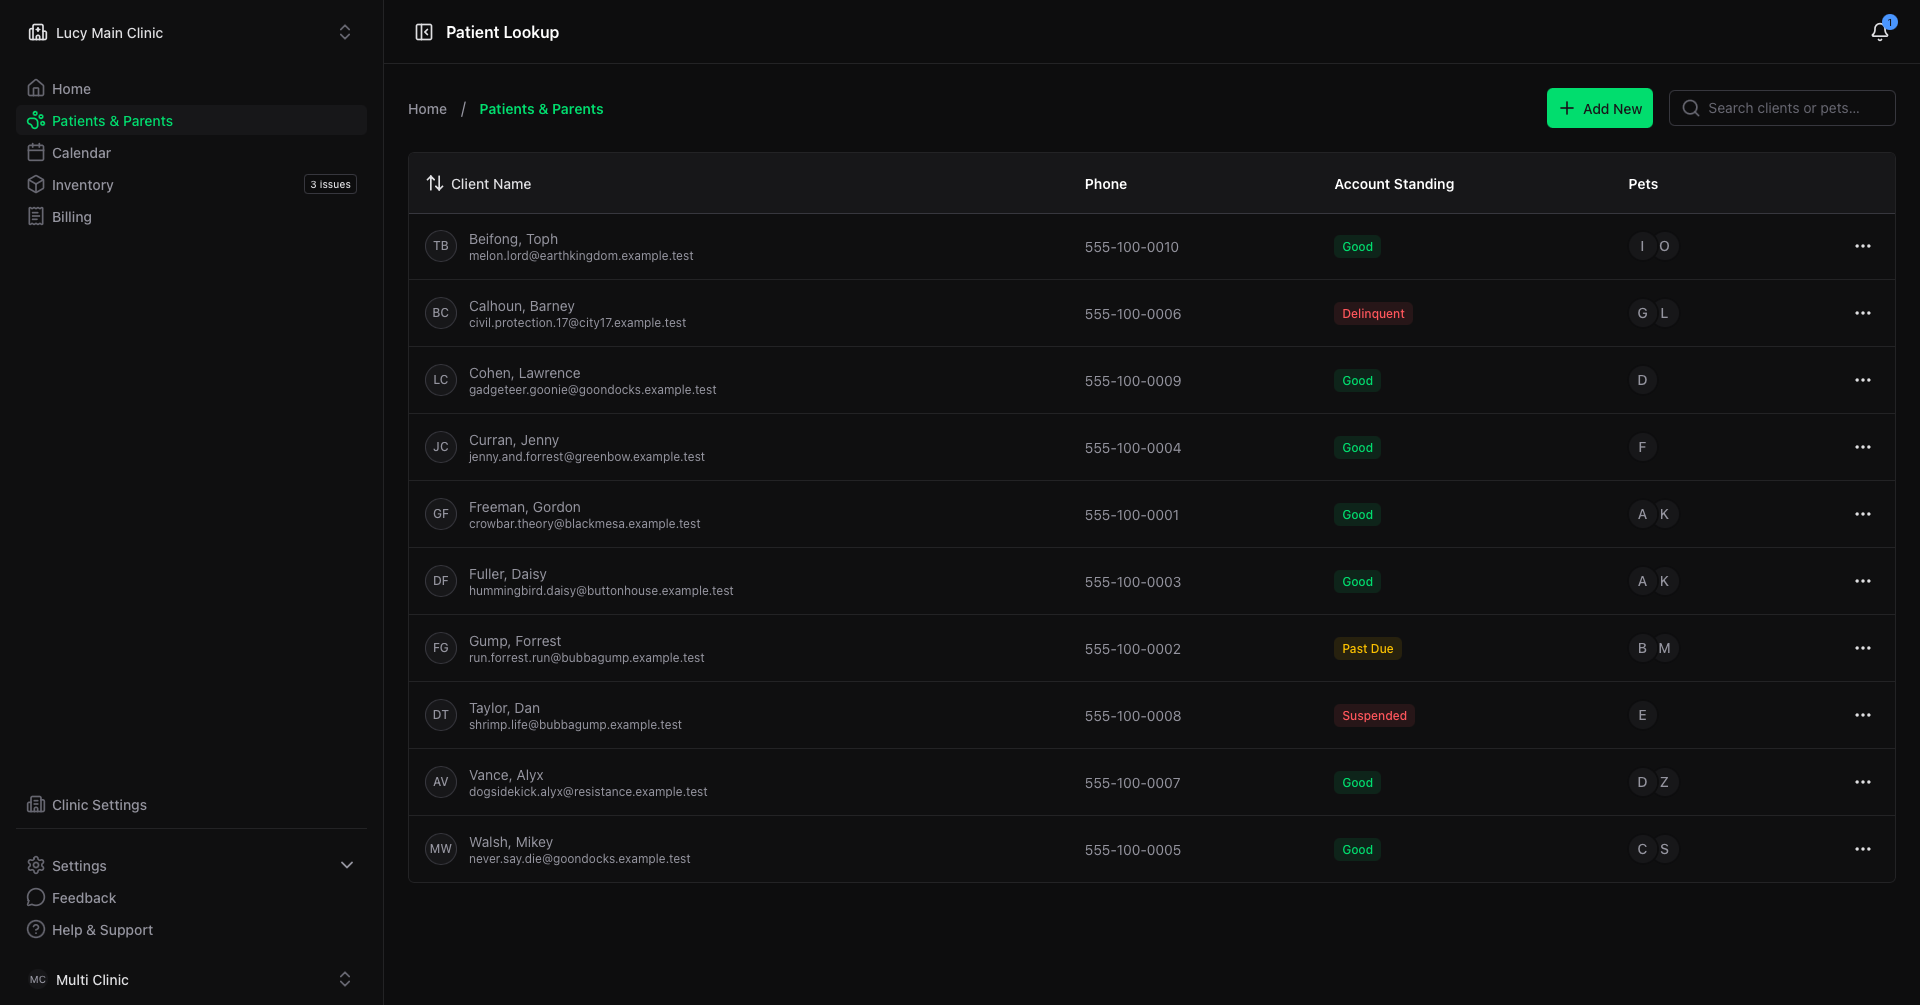This screenshot has height=1005, width=1920.
Task: Select pet badge Z in Vance row
Action: point(1664,782)
